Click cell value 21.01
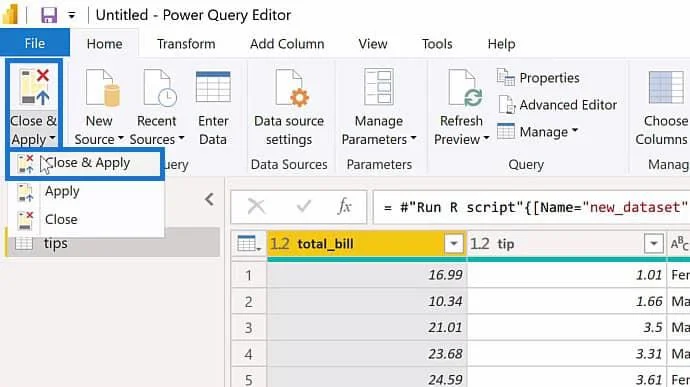The width and height of the screenshot is (690, 387). (367, 328)
